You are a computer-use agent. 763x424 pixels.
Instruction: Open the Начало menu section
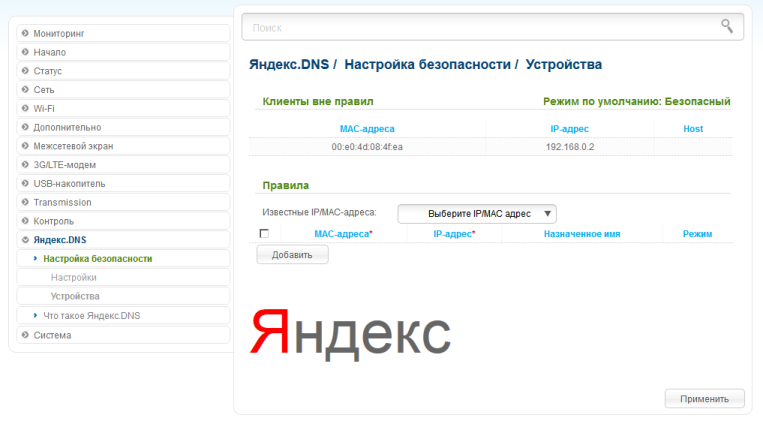[123, 52]
